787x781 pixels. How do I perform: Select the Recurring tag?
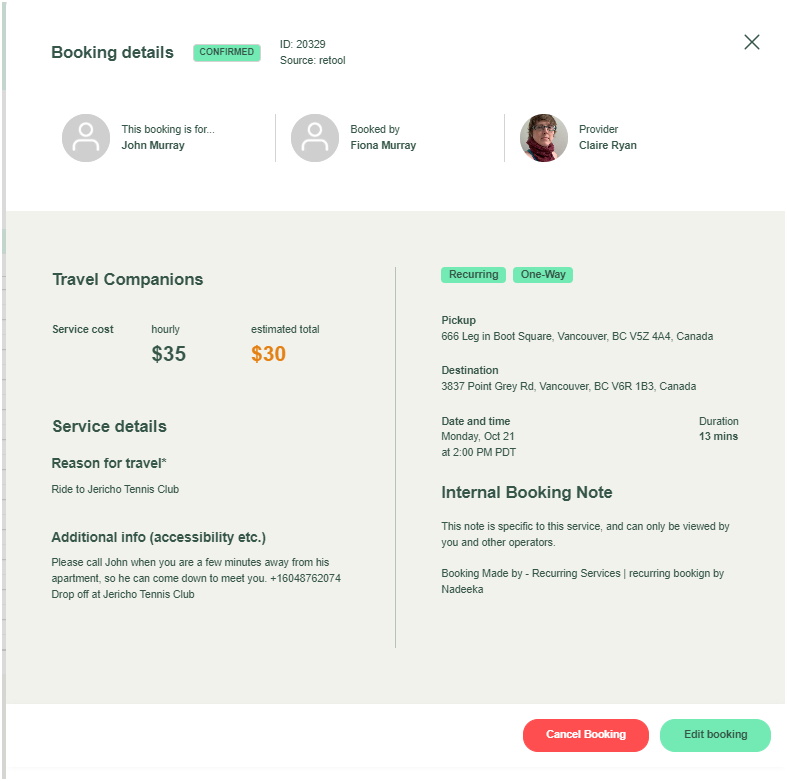click(x=474, y=275)
